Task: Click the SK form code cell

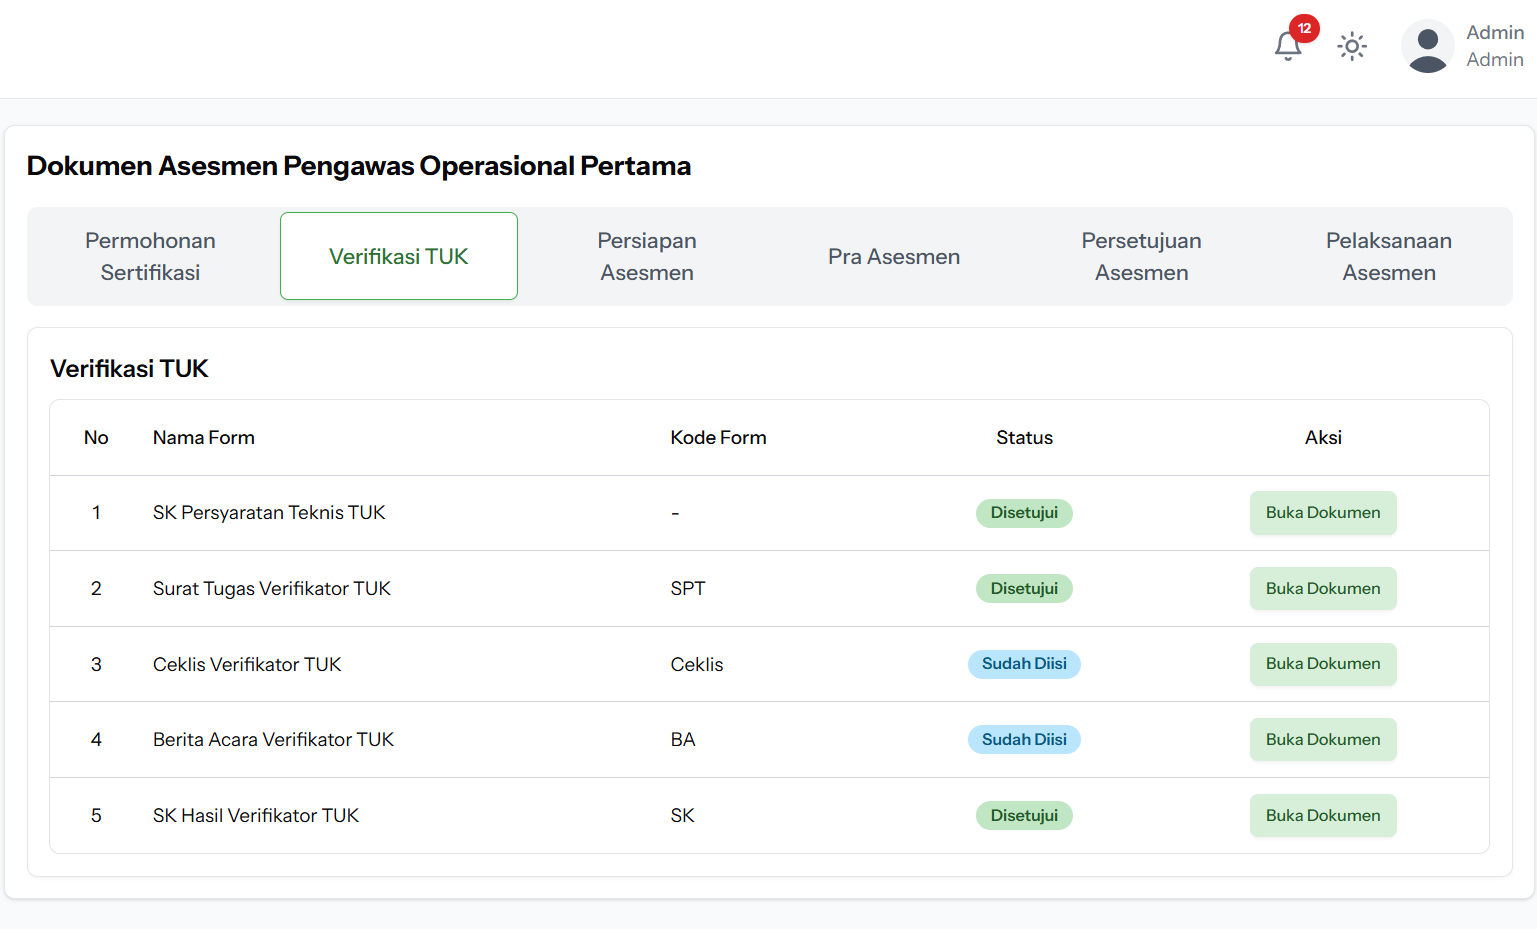Action: pyautogui.click(x=682, y=816)
